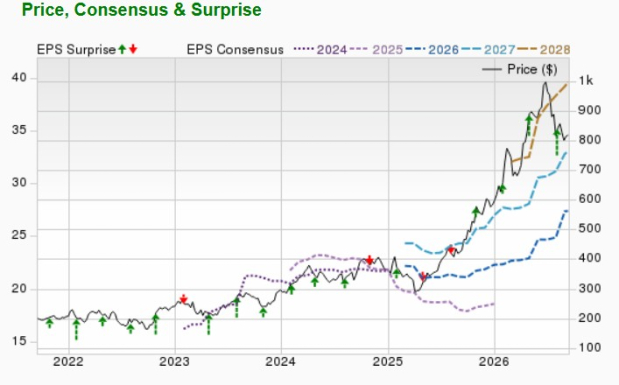Click the 30 value on left EPS axis
This screenshot has width=619, height=385.
point(19,183)
